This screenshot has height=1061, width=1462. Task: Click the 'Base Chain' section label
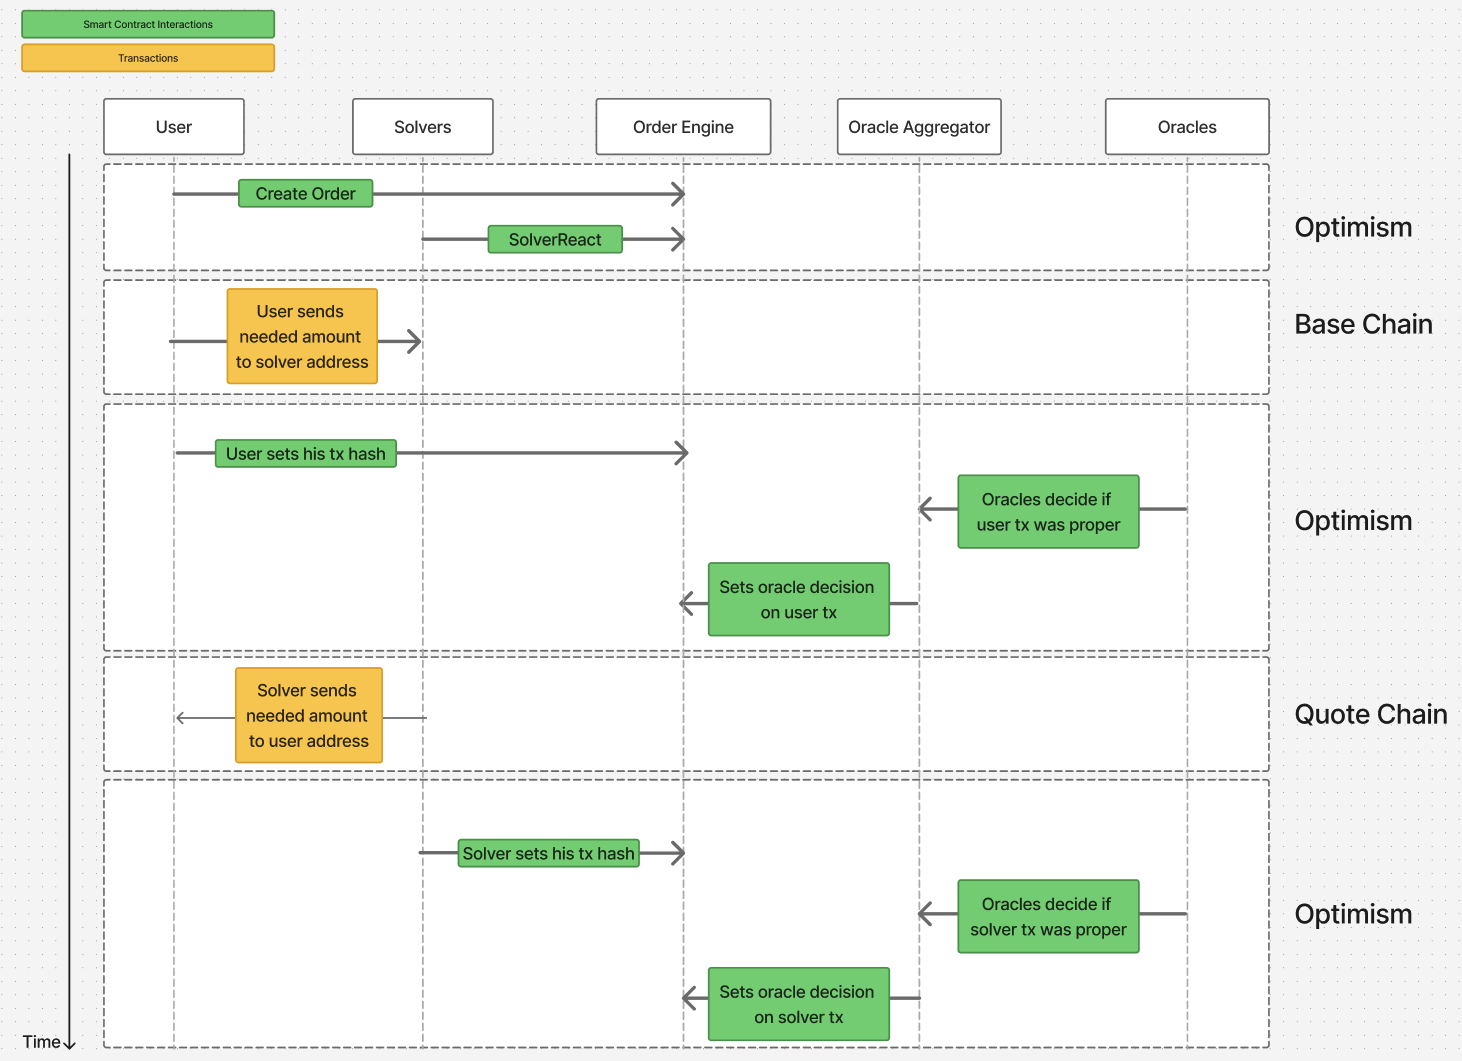1363,324
